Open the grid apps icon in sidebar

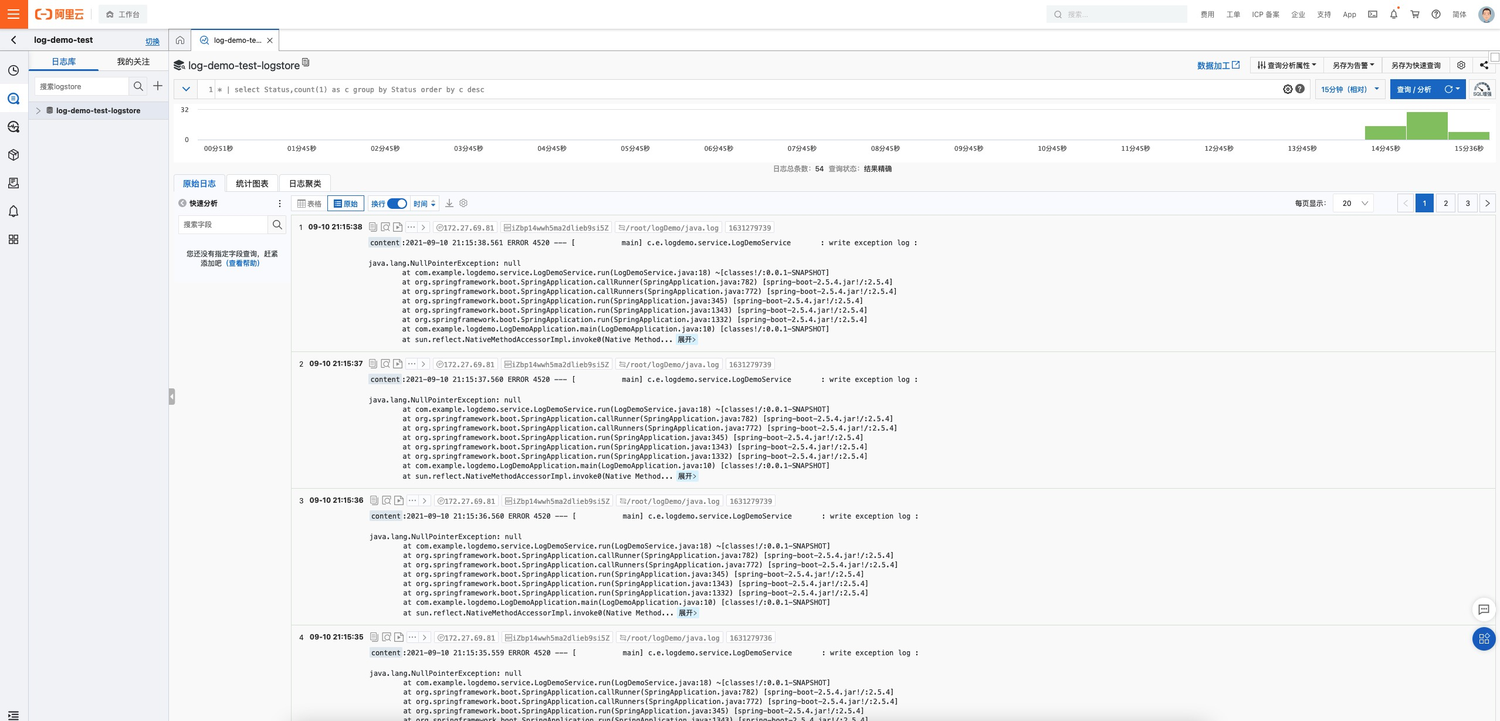click(13, 239)
